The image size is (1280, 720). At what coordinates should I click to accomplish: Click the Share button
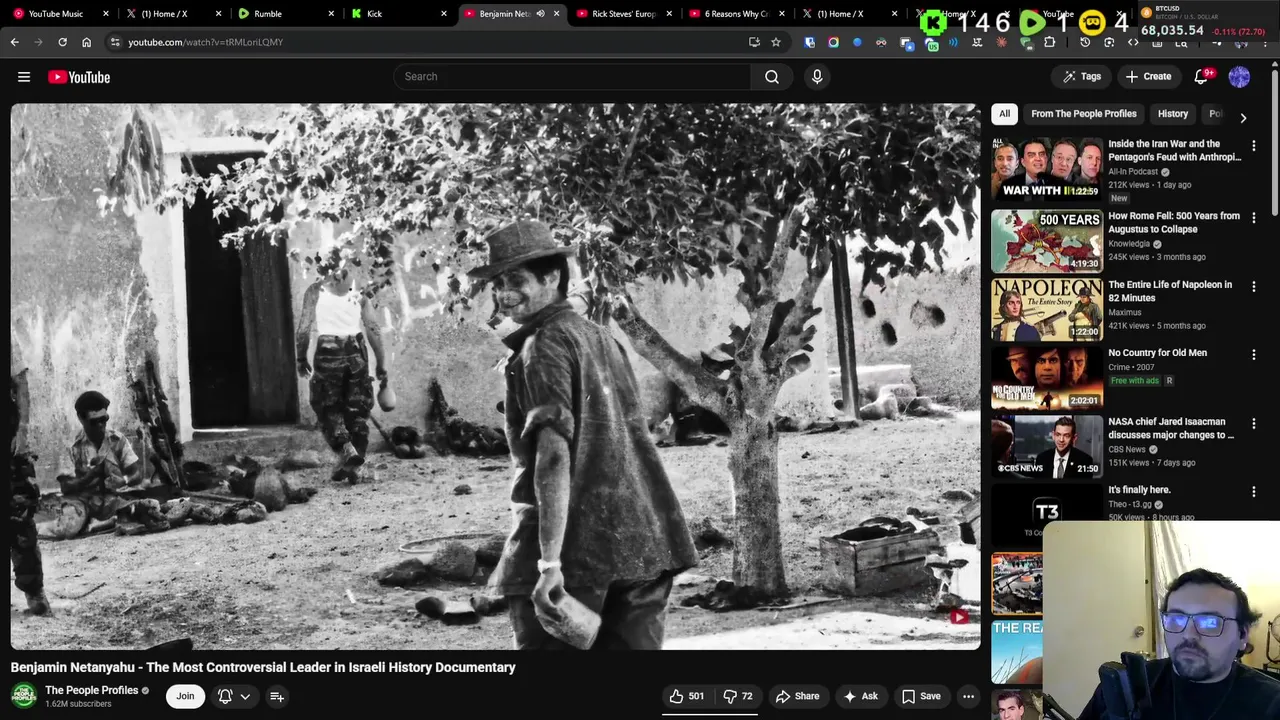coord(797,696)
